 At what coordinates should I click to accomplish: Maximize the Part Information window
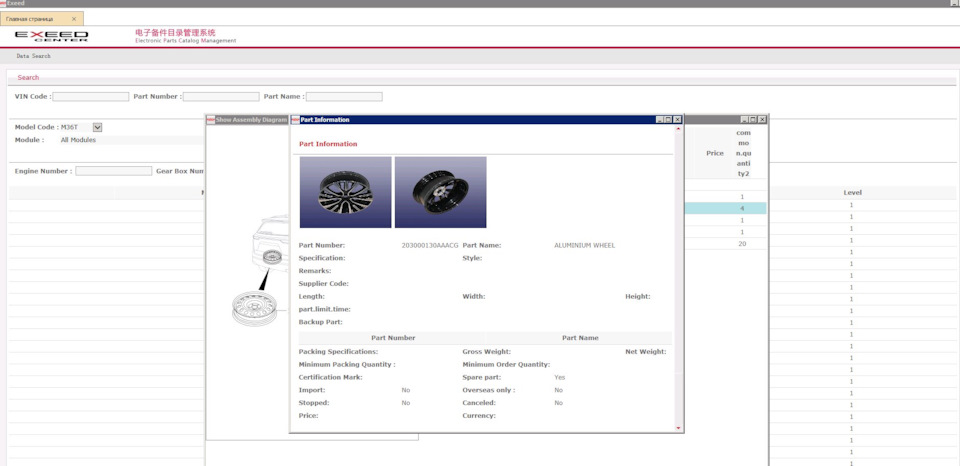[x=669, y=119]
